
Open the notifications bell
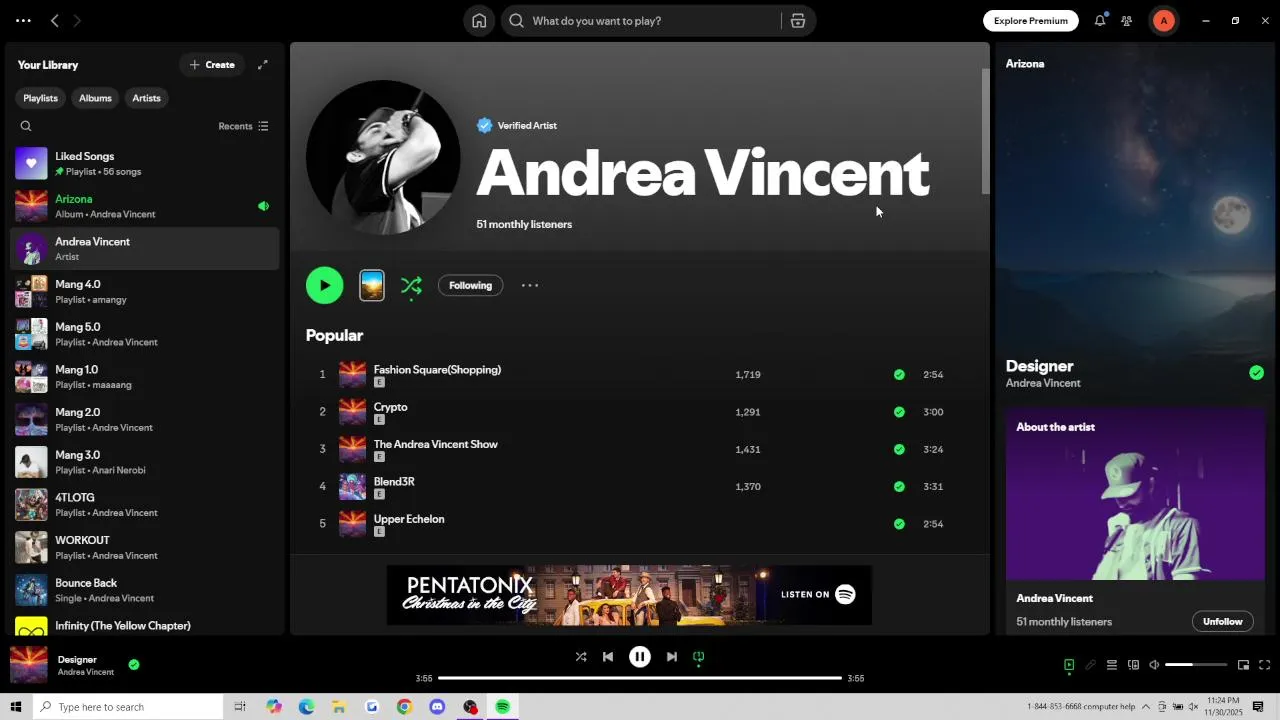[1100, 21]
